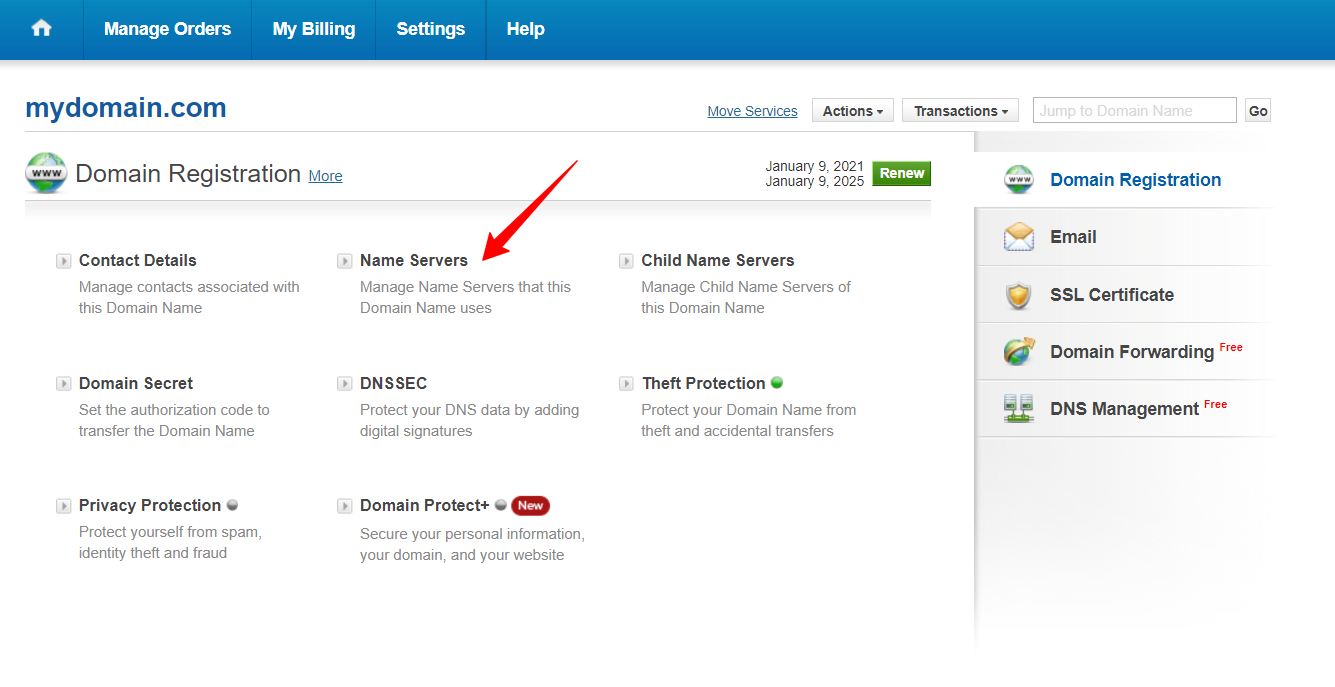Expand the Contact Details arrow
This screenshot has width=1335, height=687.
(x=64, y=261)
